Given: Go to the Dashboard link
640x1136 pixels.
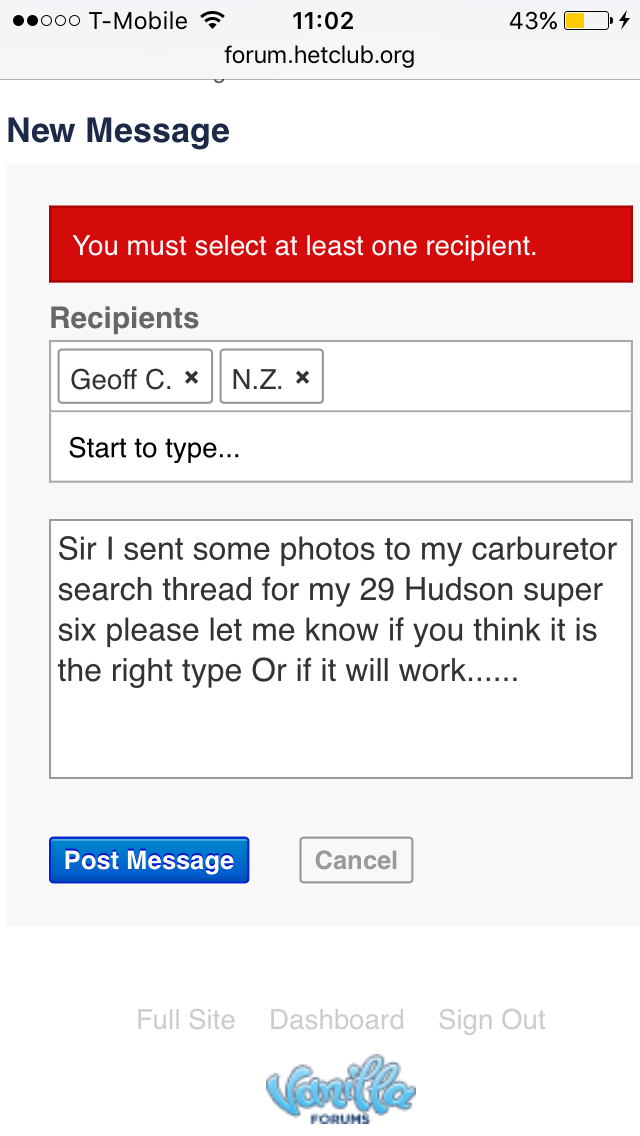Looking at the screenshot, I should (x=337, y=1020).
